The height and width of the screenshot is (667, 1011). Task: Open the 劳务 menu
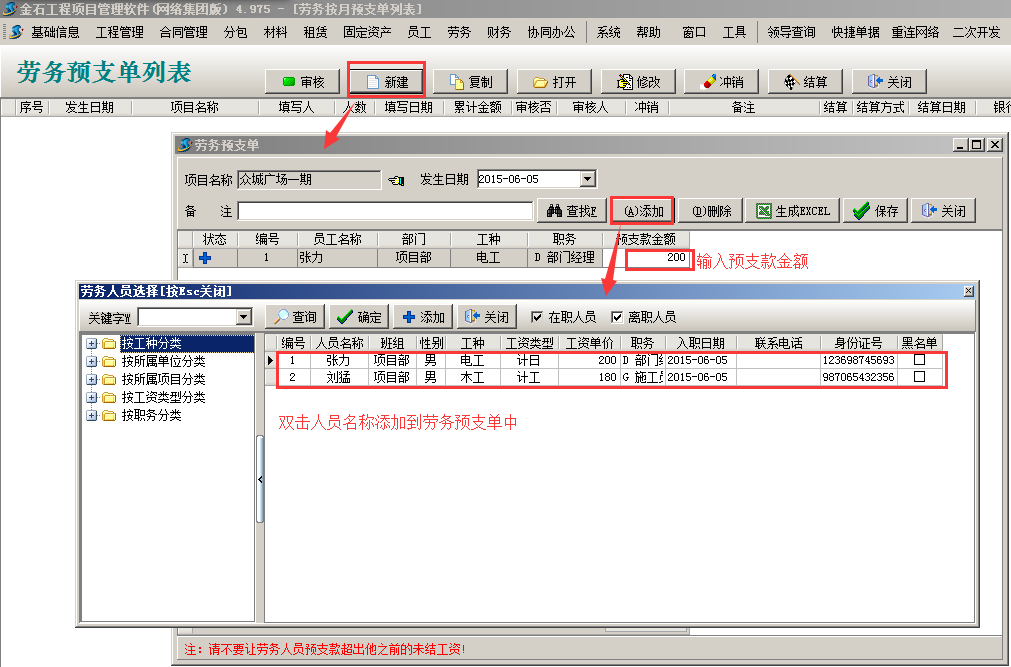(458, 32)
